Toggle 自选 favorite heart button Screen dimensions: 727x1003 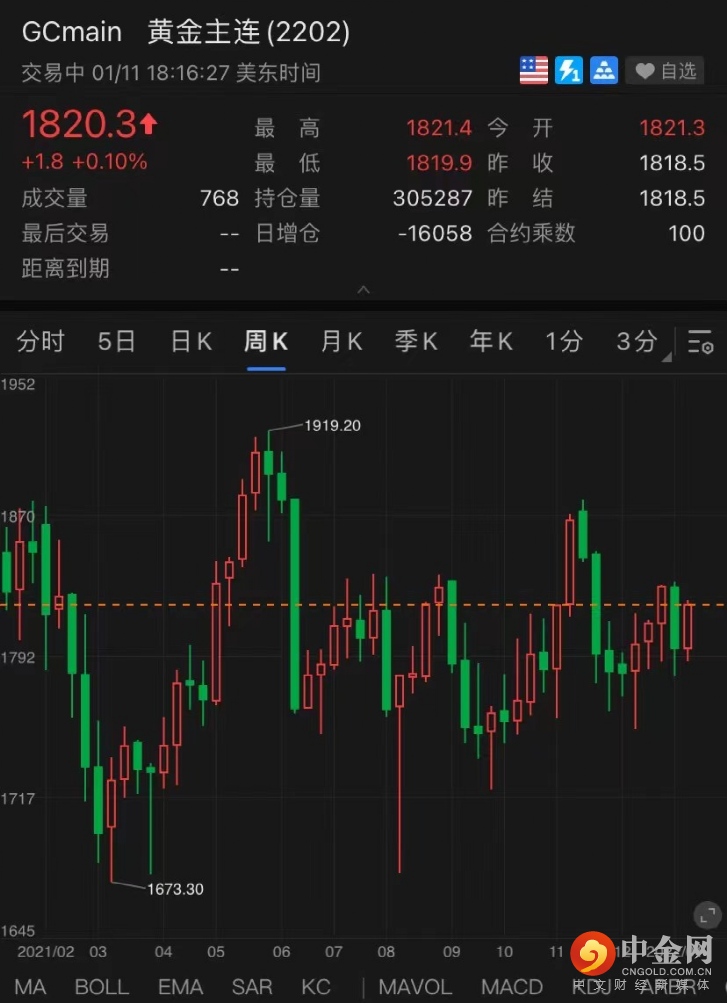click(x=666, y=71)
